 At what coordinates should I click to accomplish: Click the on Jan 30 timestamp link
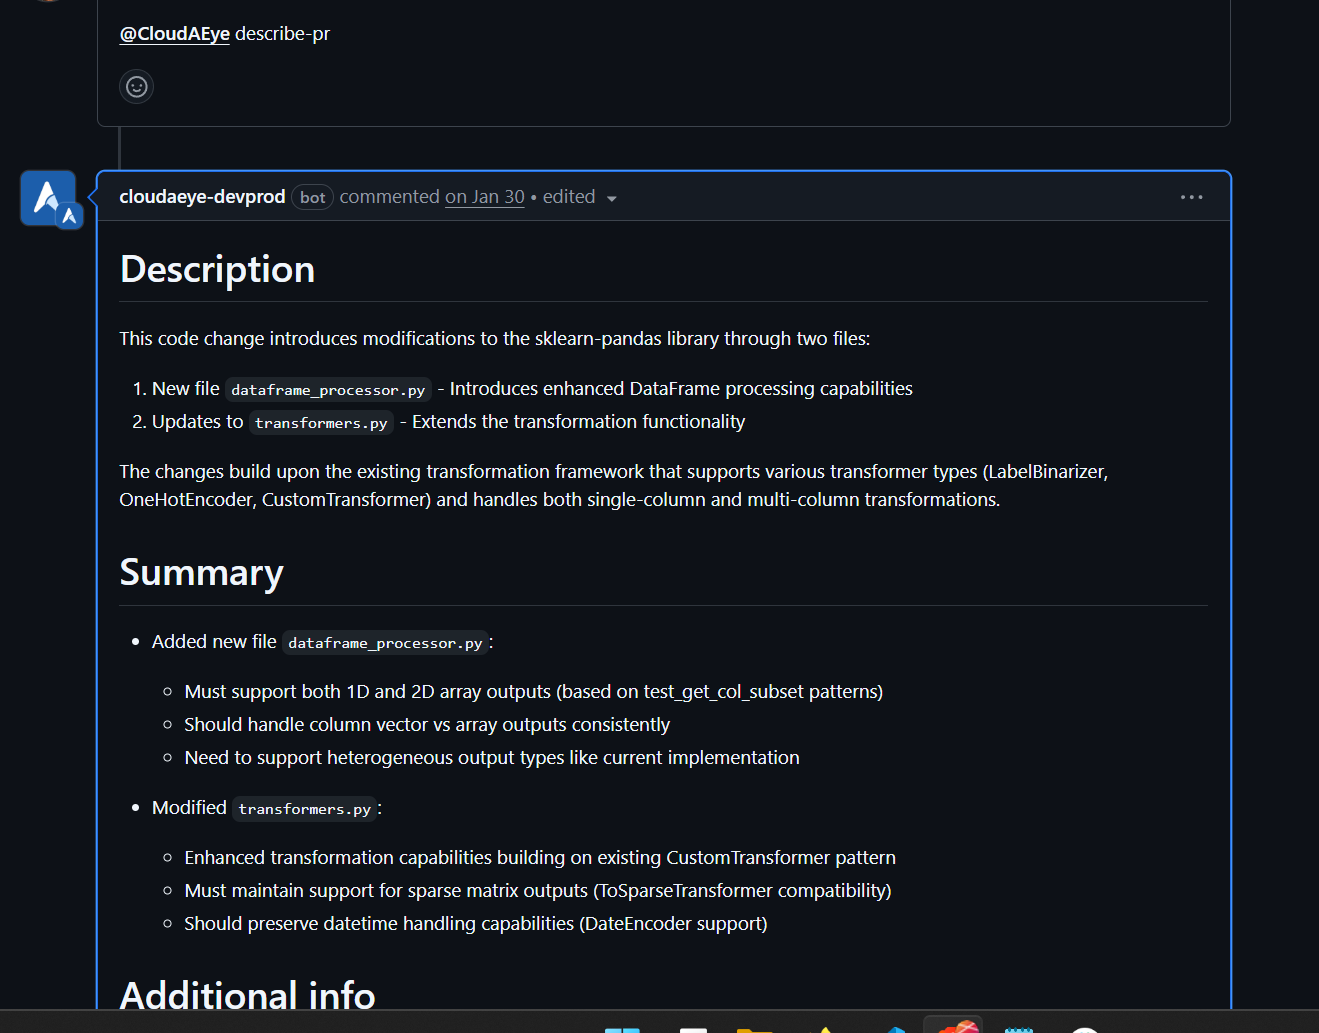point(484,197)
